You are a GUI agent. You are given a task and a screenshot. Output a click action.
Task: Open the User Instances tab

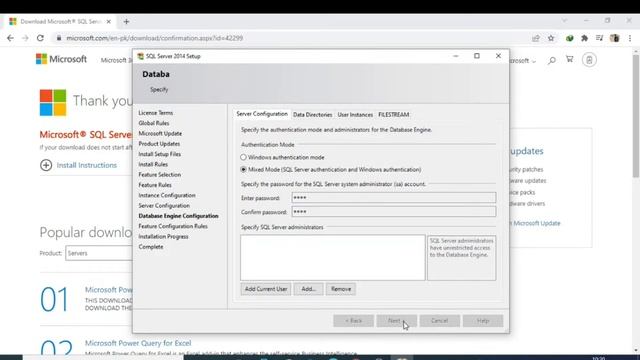click(355, 115)
